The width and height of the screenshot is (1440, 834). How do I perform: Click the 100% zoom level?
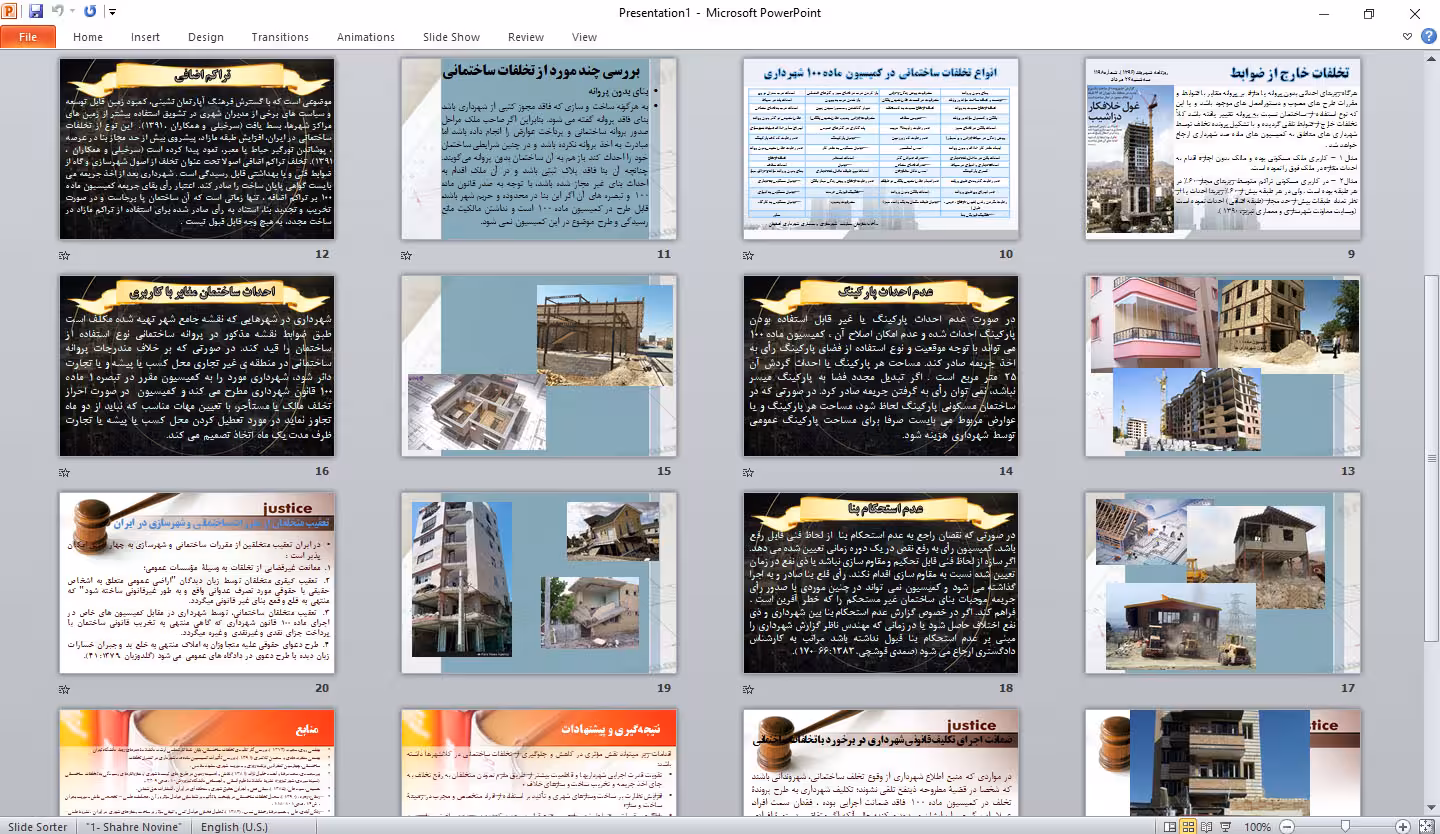point(1258,827)
